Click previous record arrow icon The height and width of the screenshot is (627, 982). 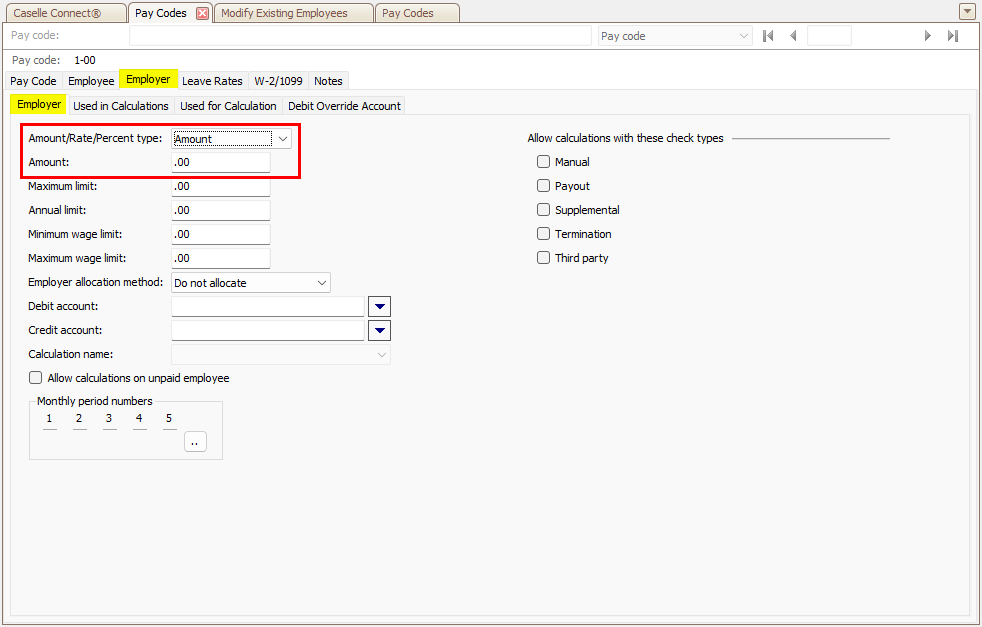click(x=793, y=36)
